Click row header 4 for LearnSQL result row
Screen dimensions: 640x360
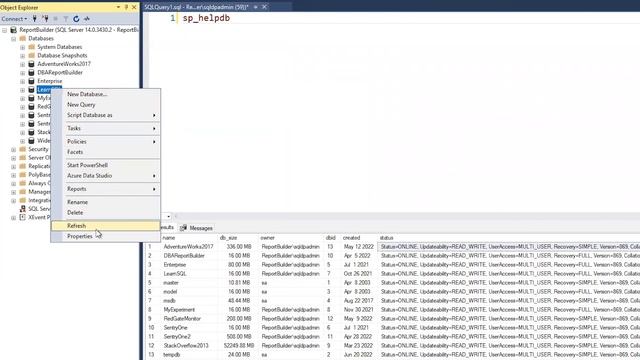click(x=153, y=274)
